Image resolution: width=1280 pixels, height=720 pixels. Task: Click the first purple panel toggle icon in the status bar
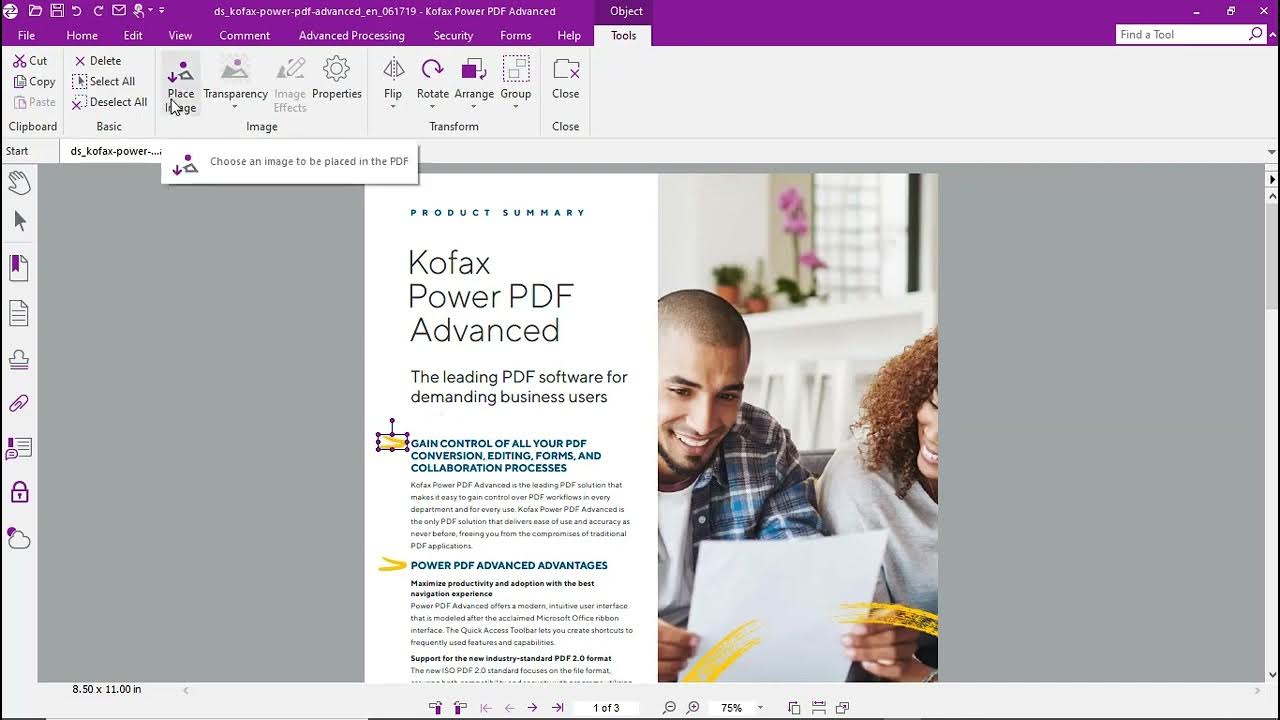click(x=436, y=708)
